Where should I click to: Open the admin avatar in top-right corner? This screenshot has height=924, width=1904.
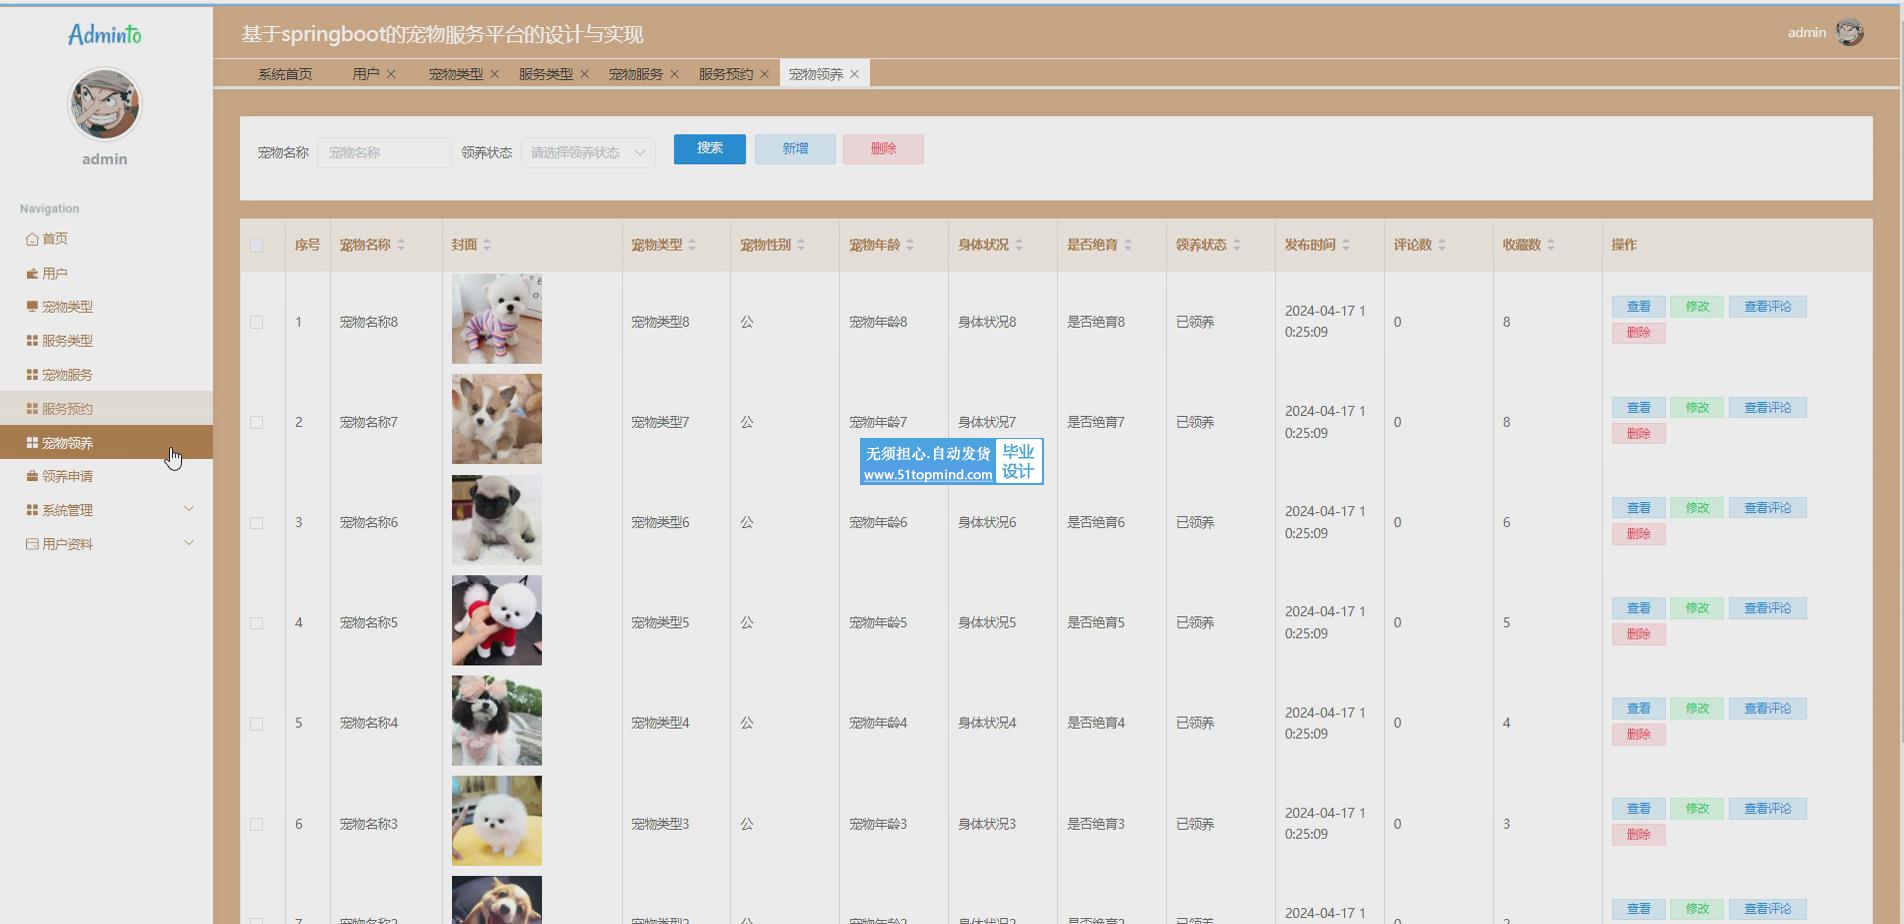pos(1849,32)
